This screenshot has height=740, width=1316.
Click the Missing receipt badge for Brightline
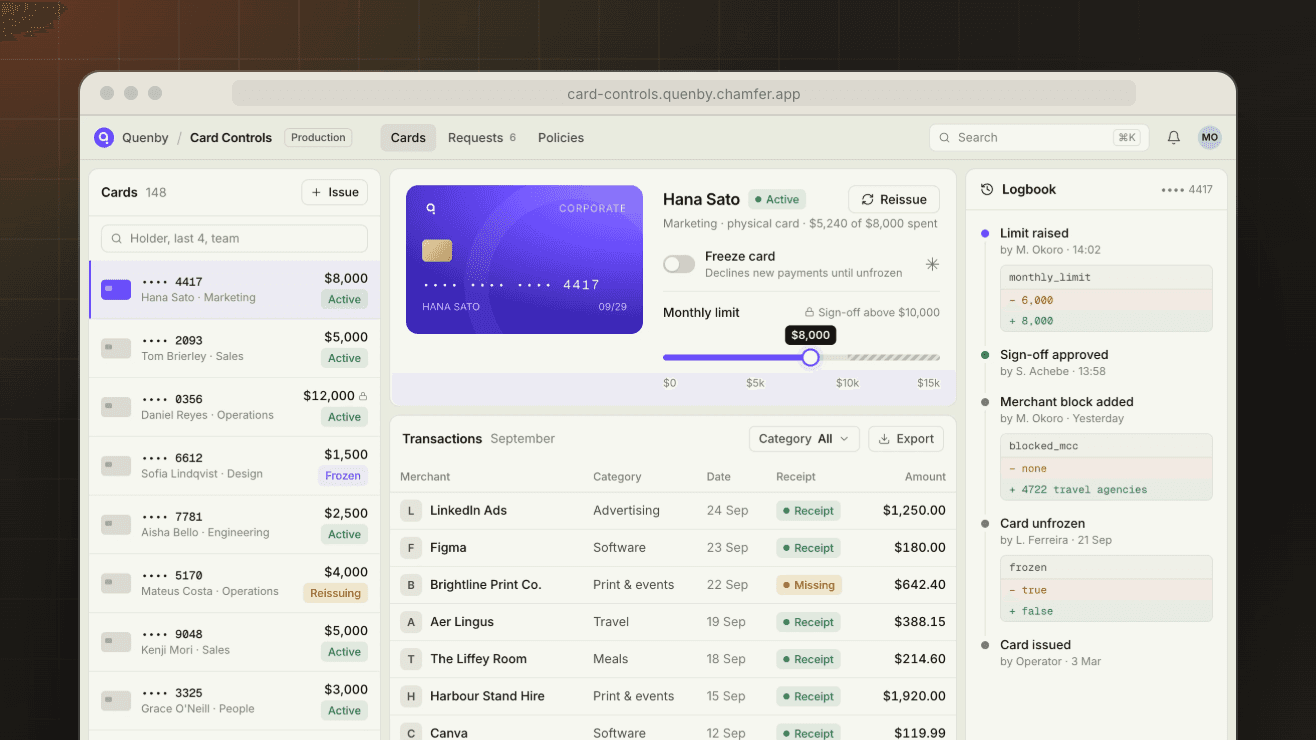pyautogui.click(x=809, y=585)
